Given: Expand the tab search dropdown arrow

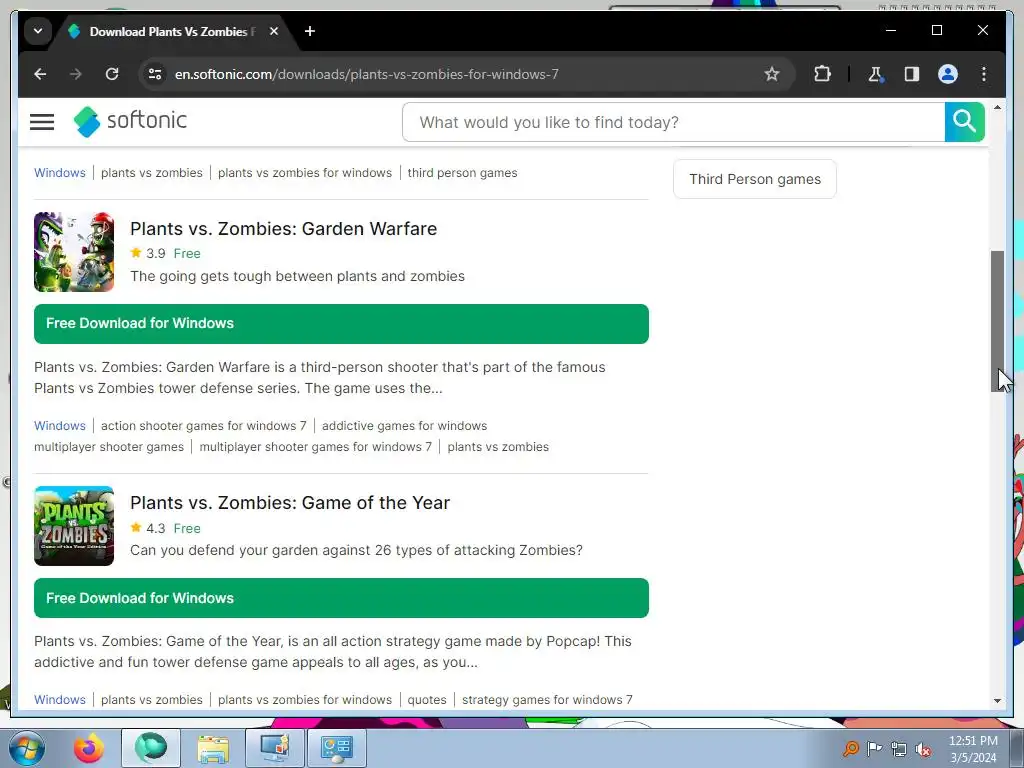Looking at the screenshot, I should click(38, 31).
